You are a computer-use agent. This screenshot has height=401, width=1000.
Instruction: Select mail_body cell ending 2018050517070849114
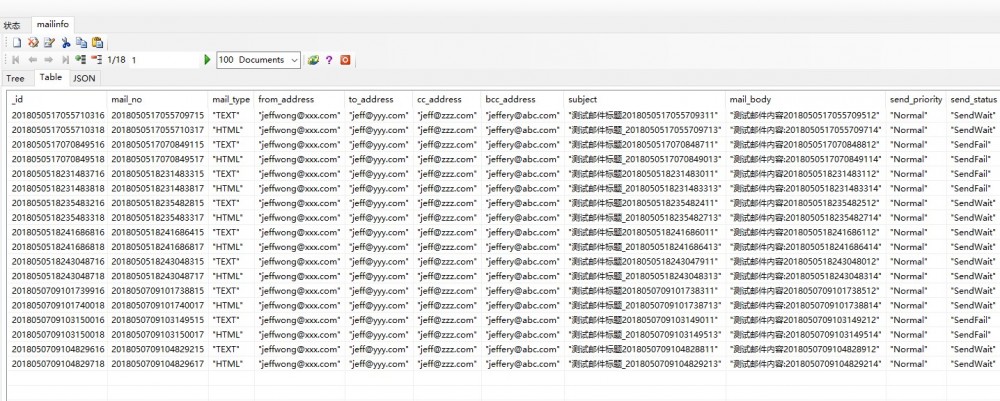click(807, 159)
